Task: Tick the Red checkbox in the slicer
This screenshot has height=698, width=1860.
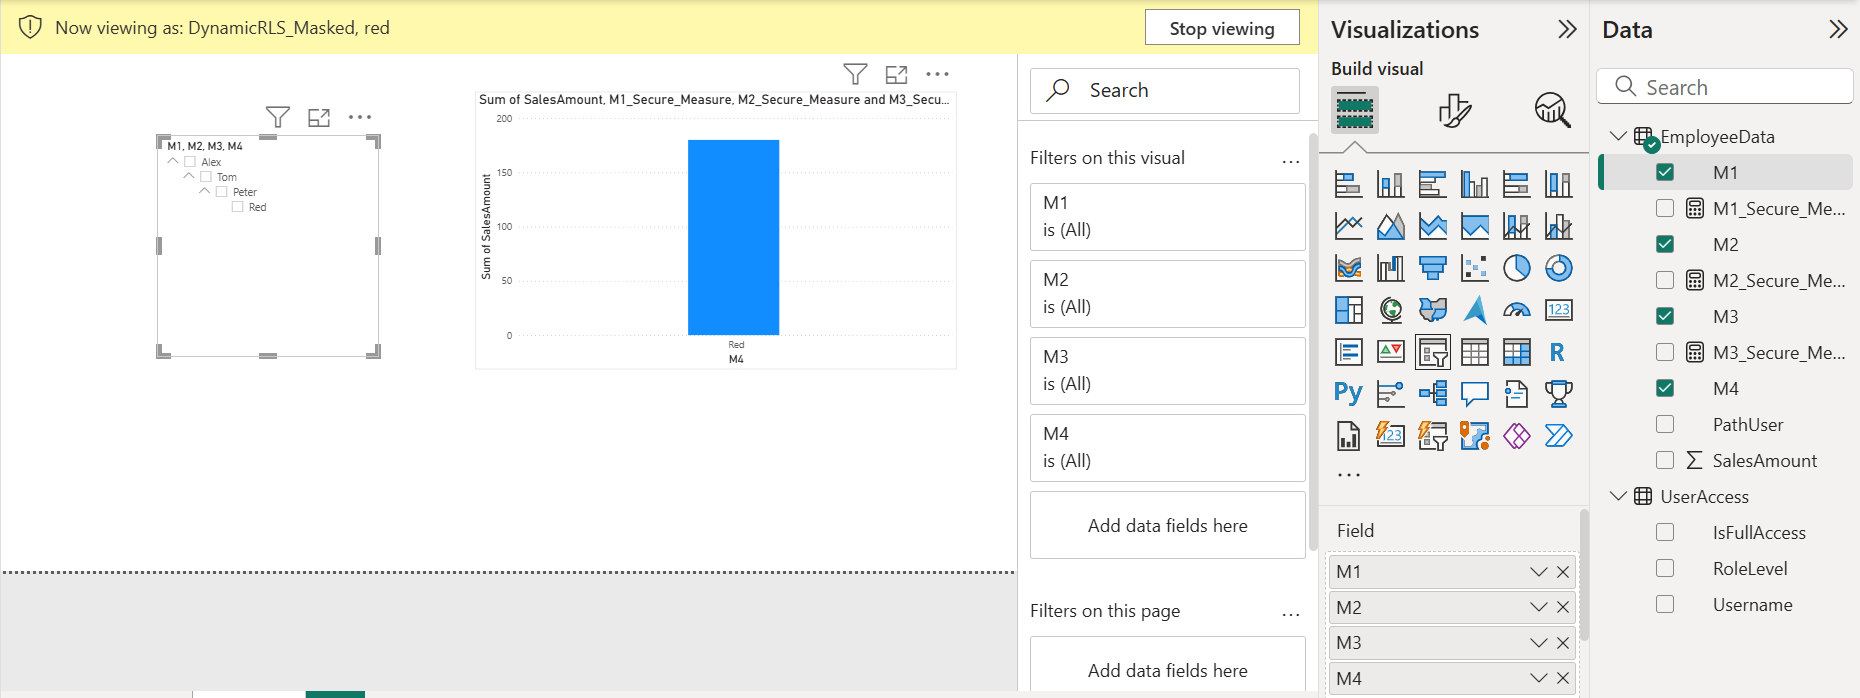Action: 238,207
